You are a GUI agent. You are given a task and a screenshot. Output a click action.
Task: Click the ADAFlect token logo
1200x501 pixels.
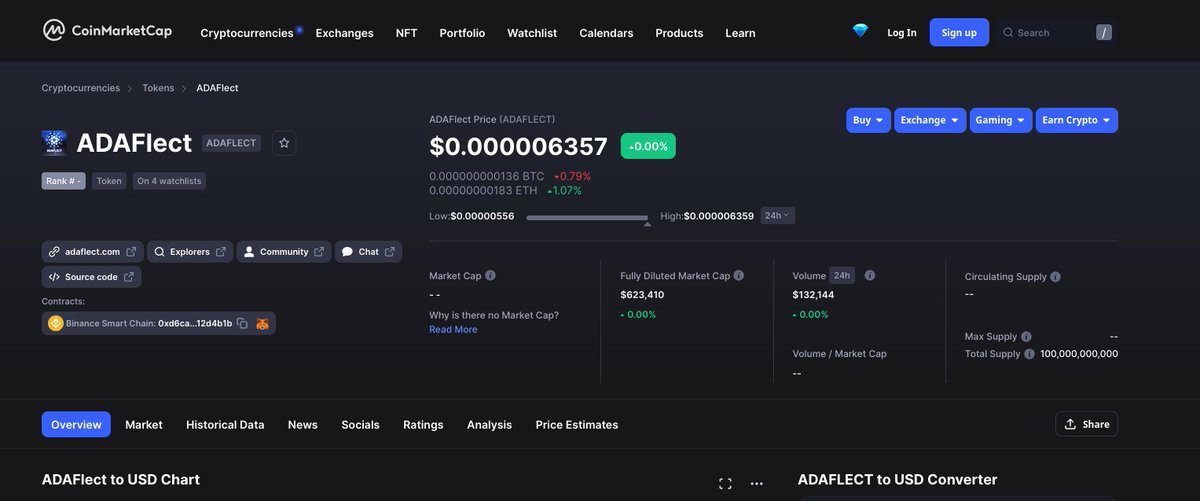54,143
